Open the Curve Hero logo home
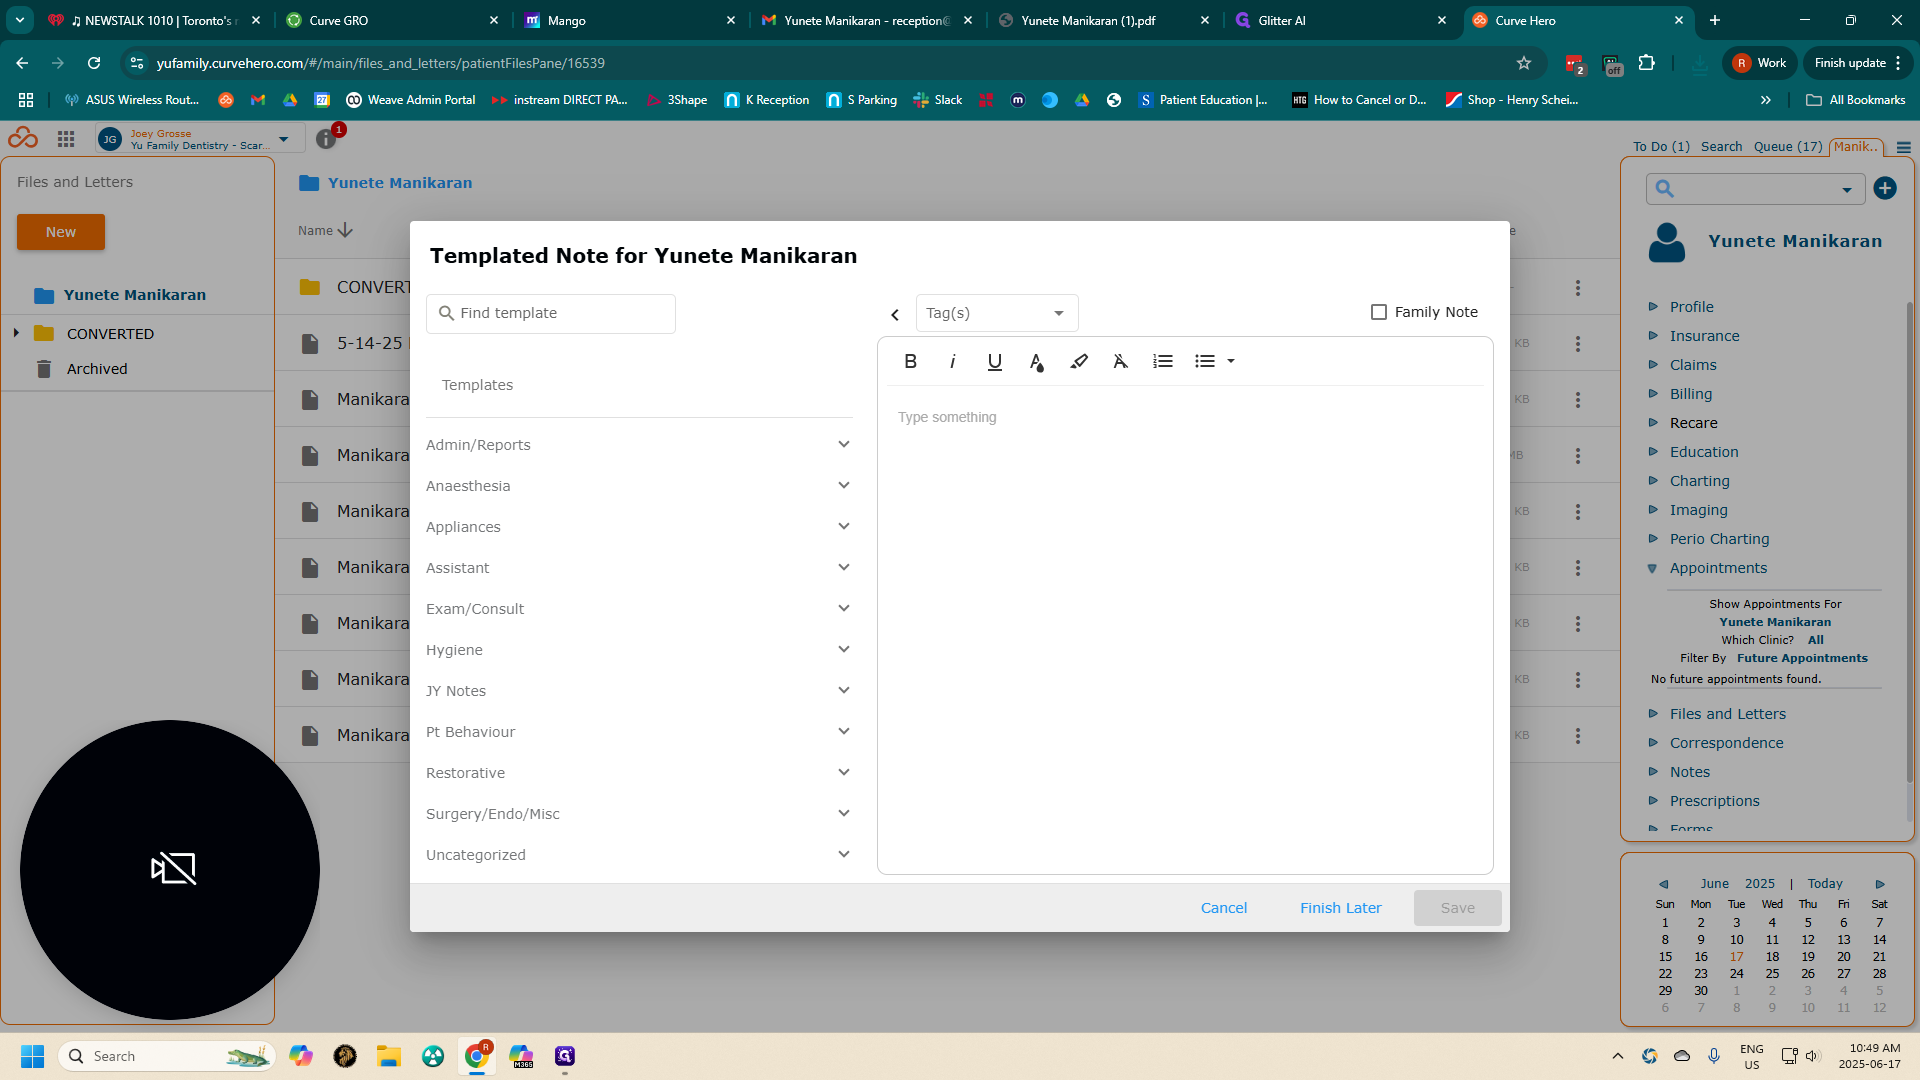 click(23, 139)
